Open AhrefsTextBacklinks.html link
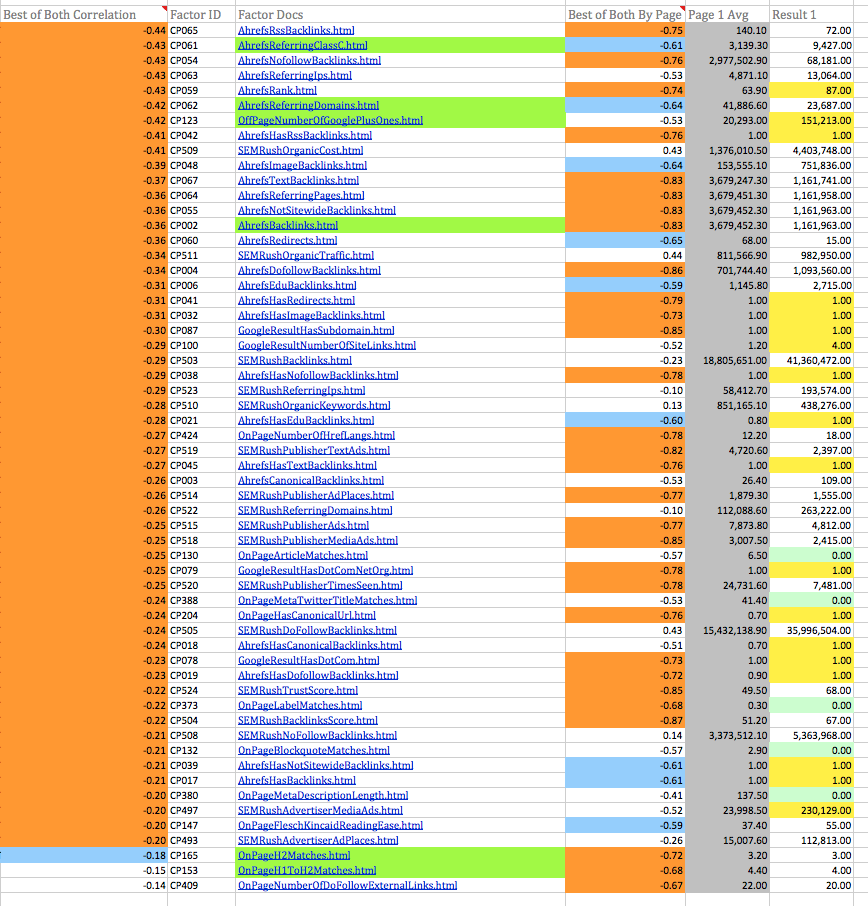The width and height of the screenshot is (868, 906). 298,181
